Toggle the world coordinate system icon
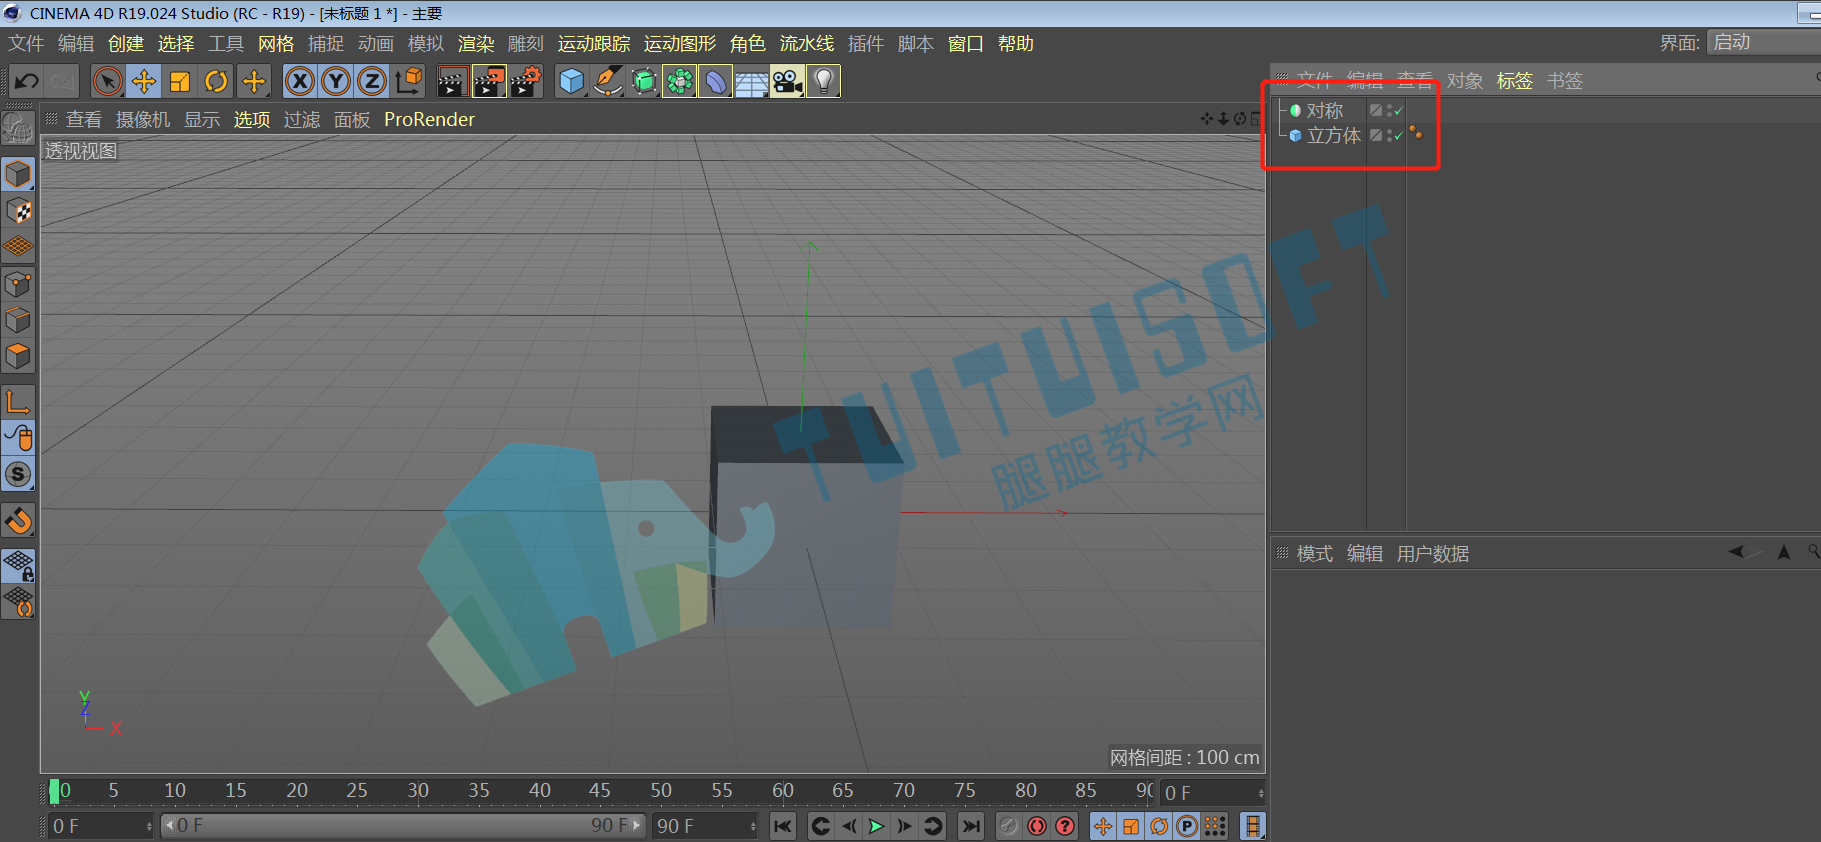1821x842 pixels. tap(408, 81)
